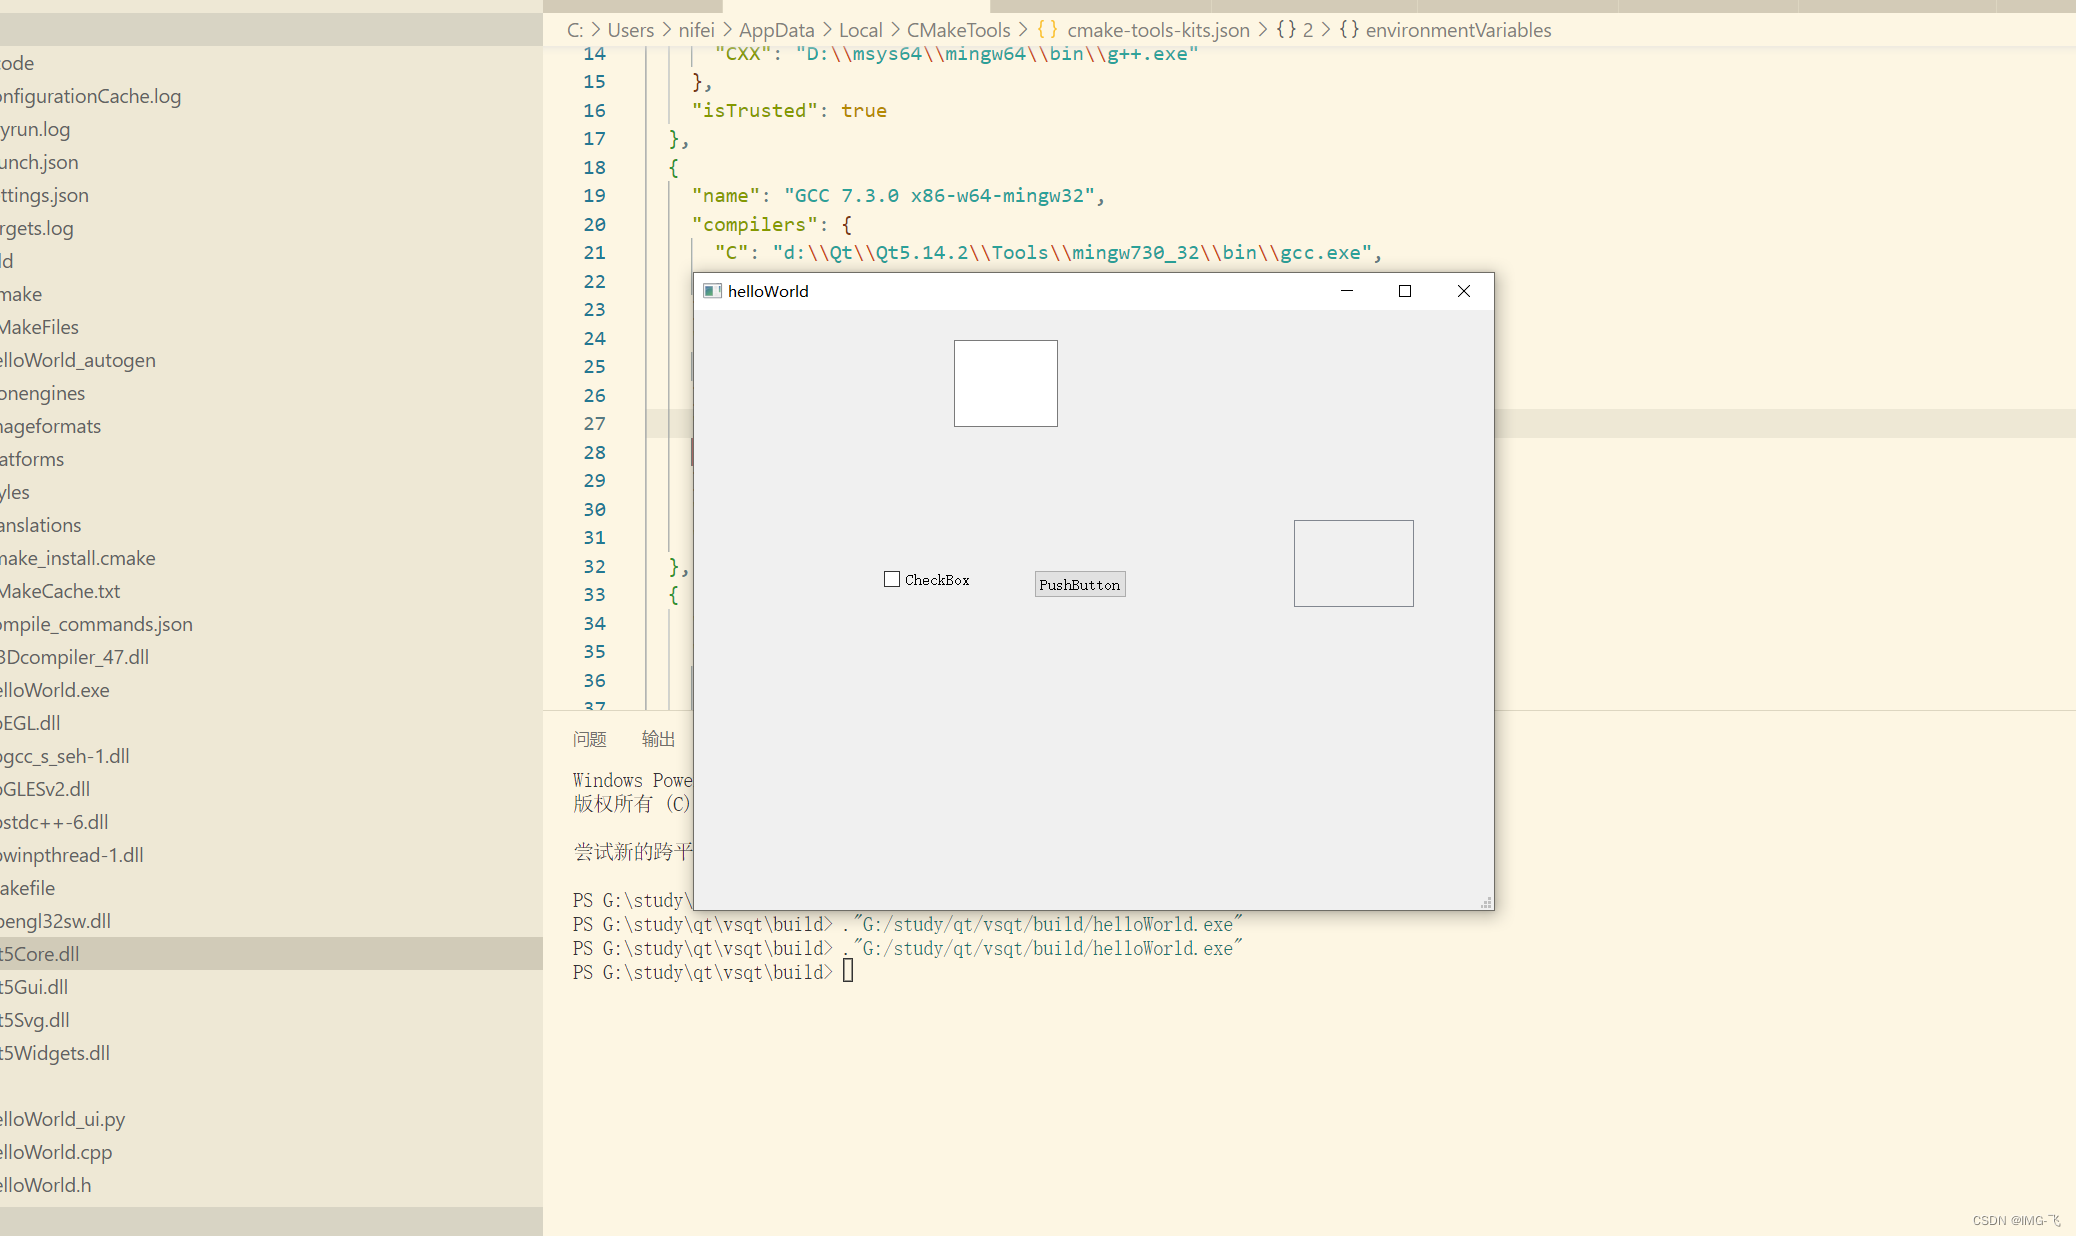Click the braces JSON icon in the breadcrumb
The width and height of the screenshot is (2076, 1236).
click(1047, 30)
